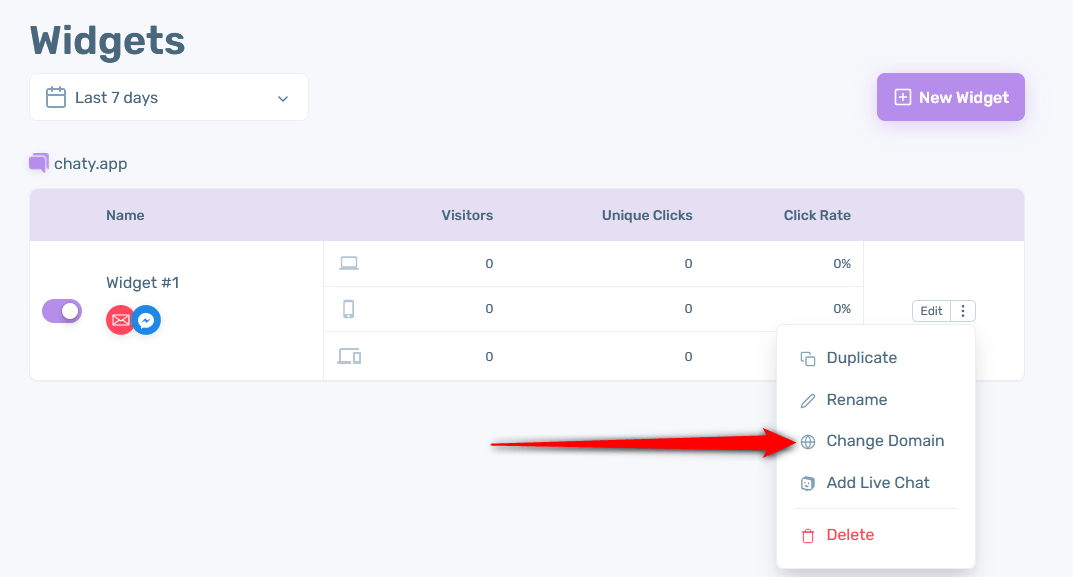Select Add Live Chat menu option
Screen dimensions: 1073x577
[x=876, y=483]
